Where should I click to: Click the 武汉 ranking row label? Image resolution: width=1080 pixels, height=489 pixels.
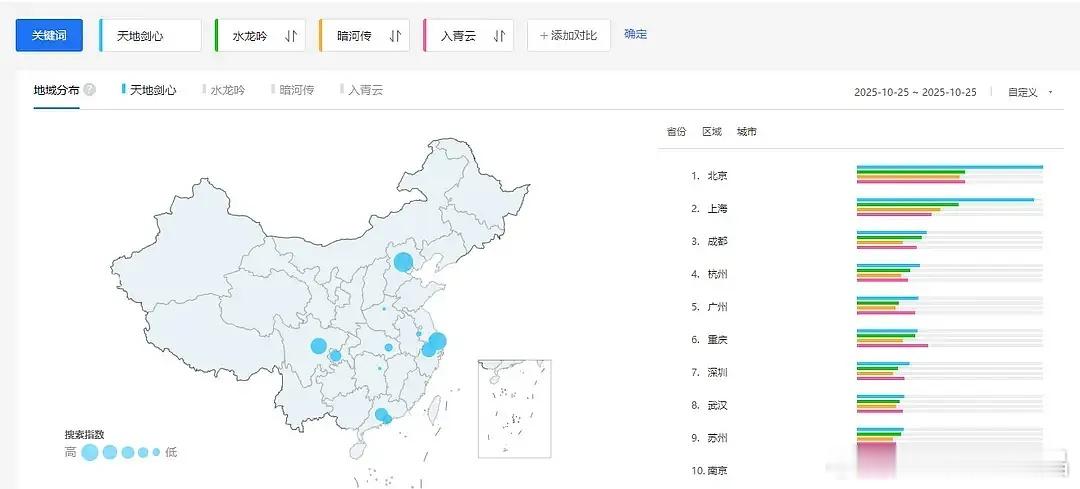click(717, 406)
